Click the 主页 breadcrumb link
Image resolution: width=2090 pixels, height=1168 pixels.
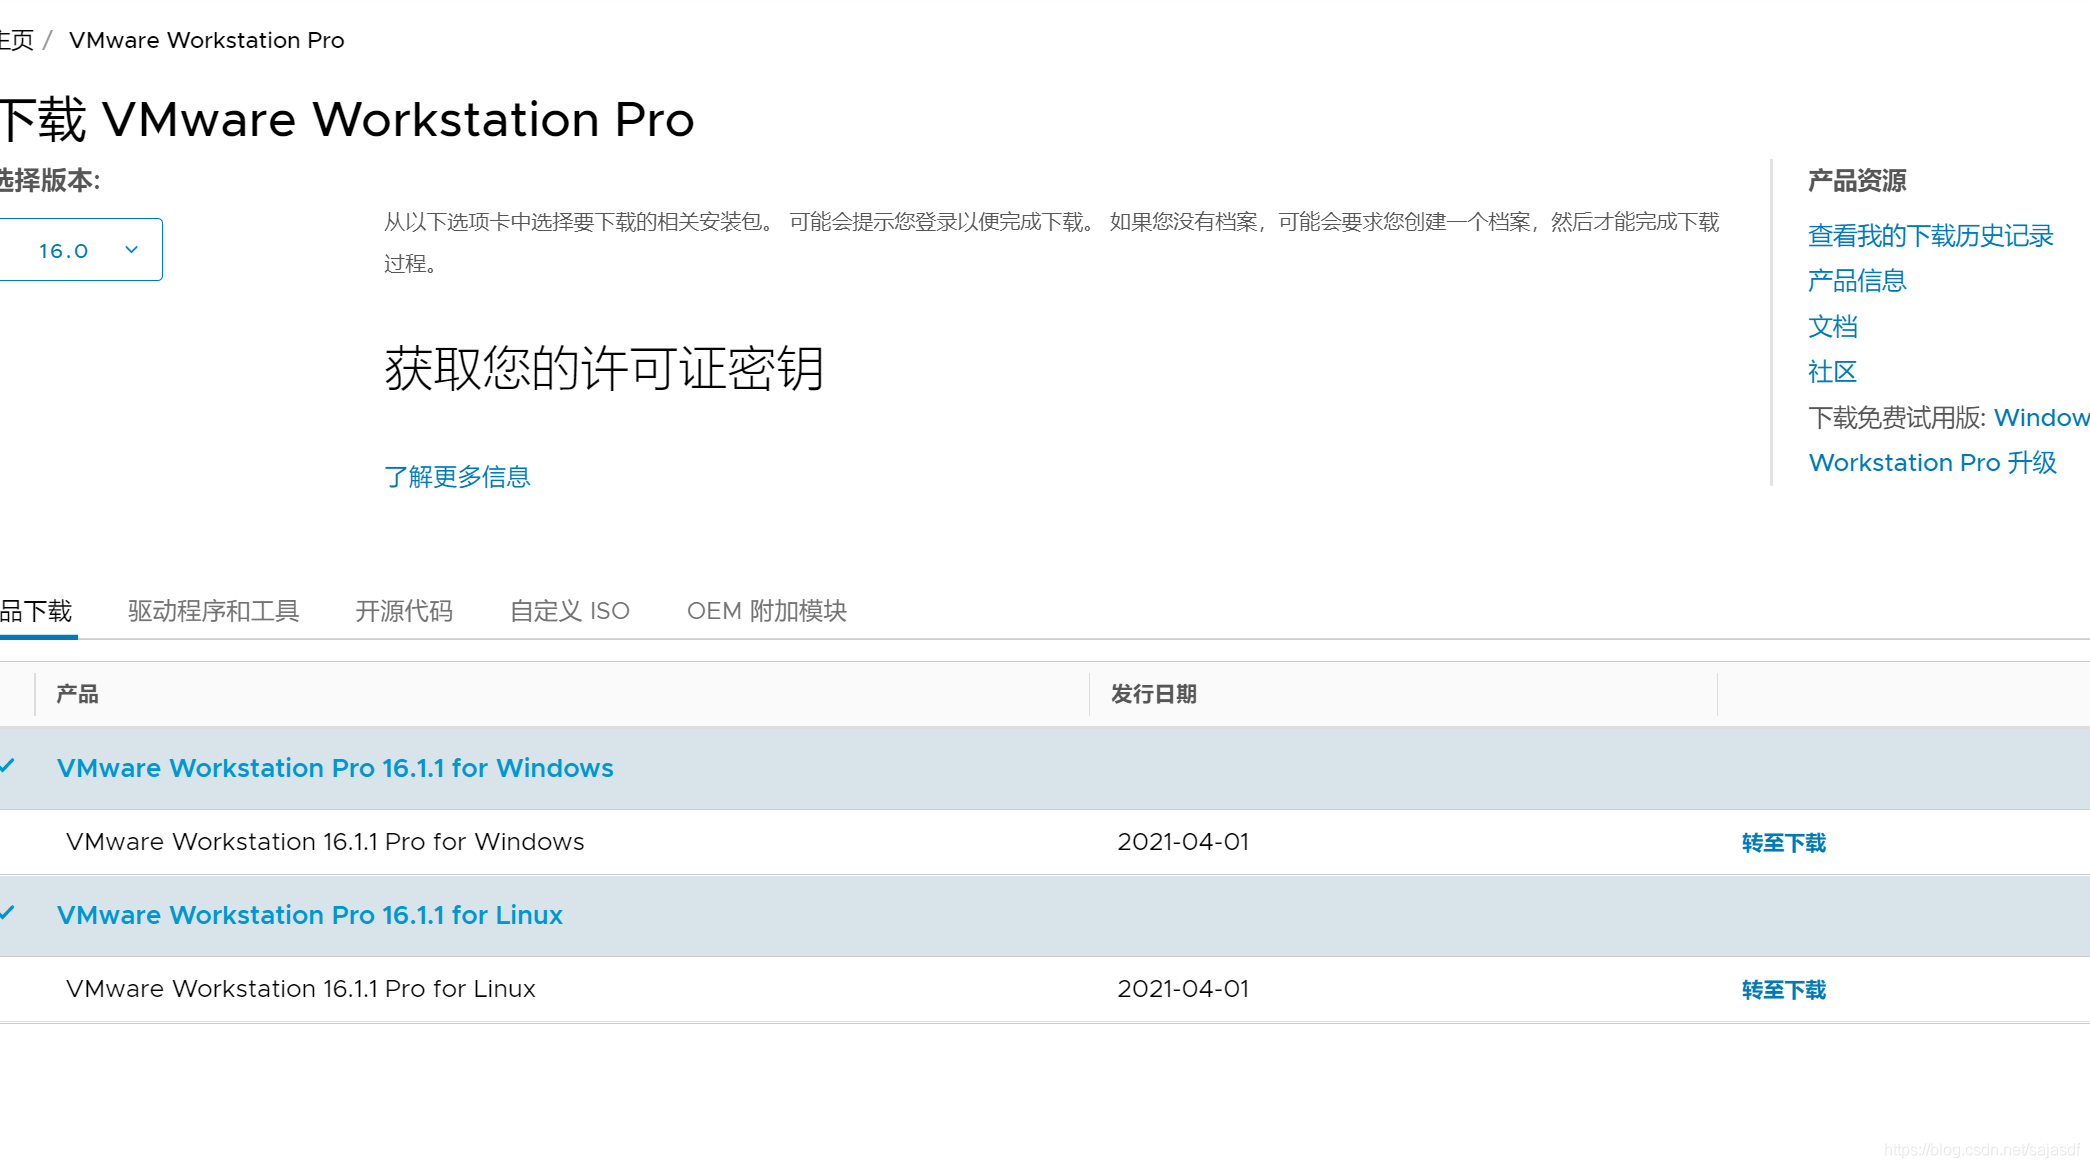(17, 40)
